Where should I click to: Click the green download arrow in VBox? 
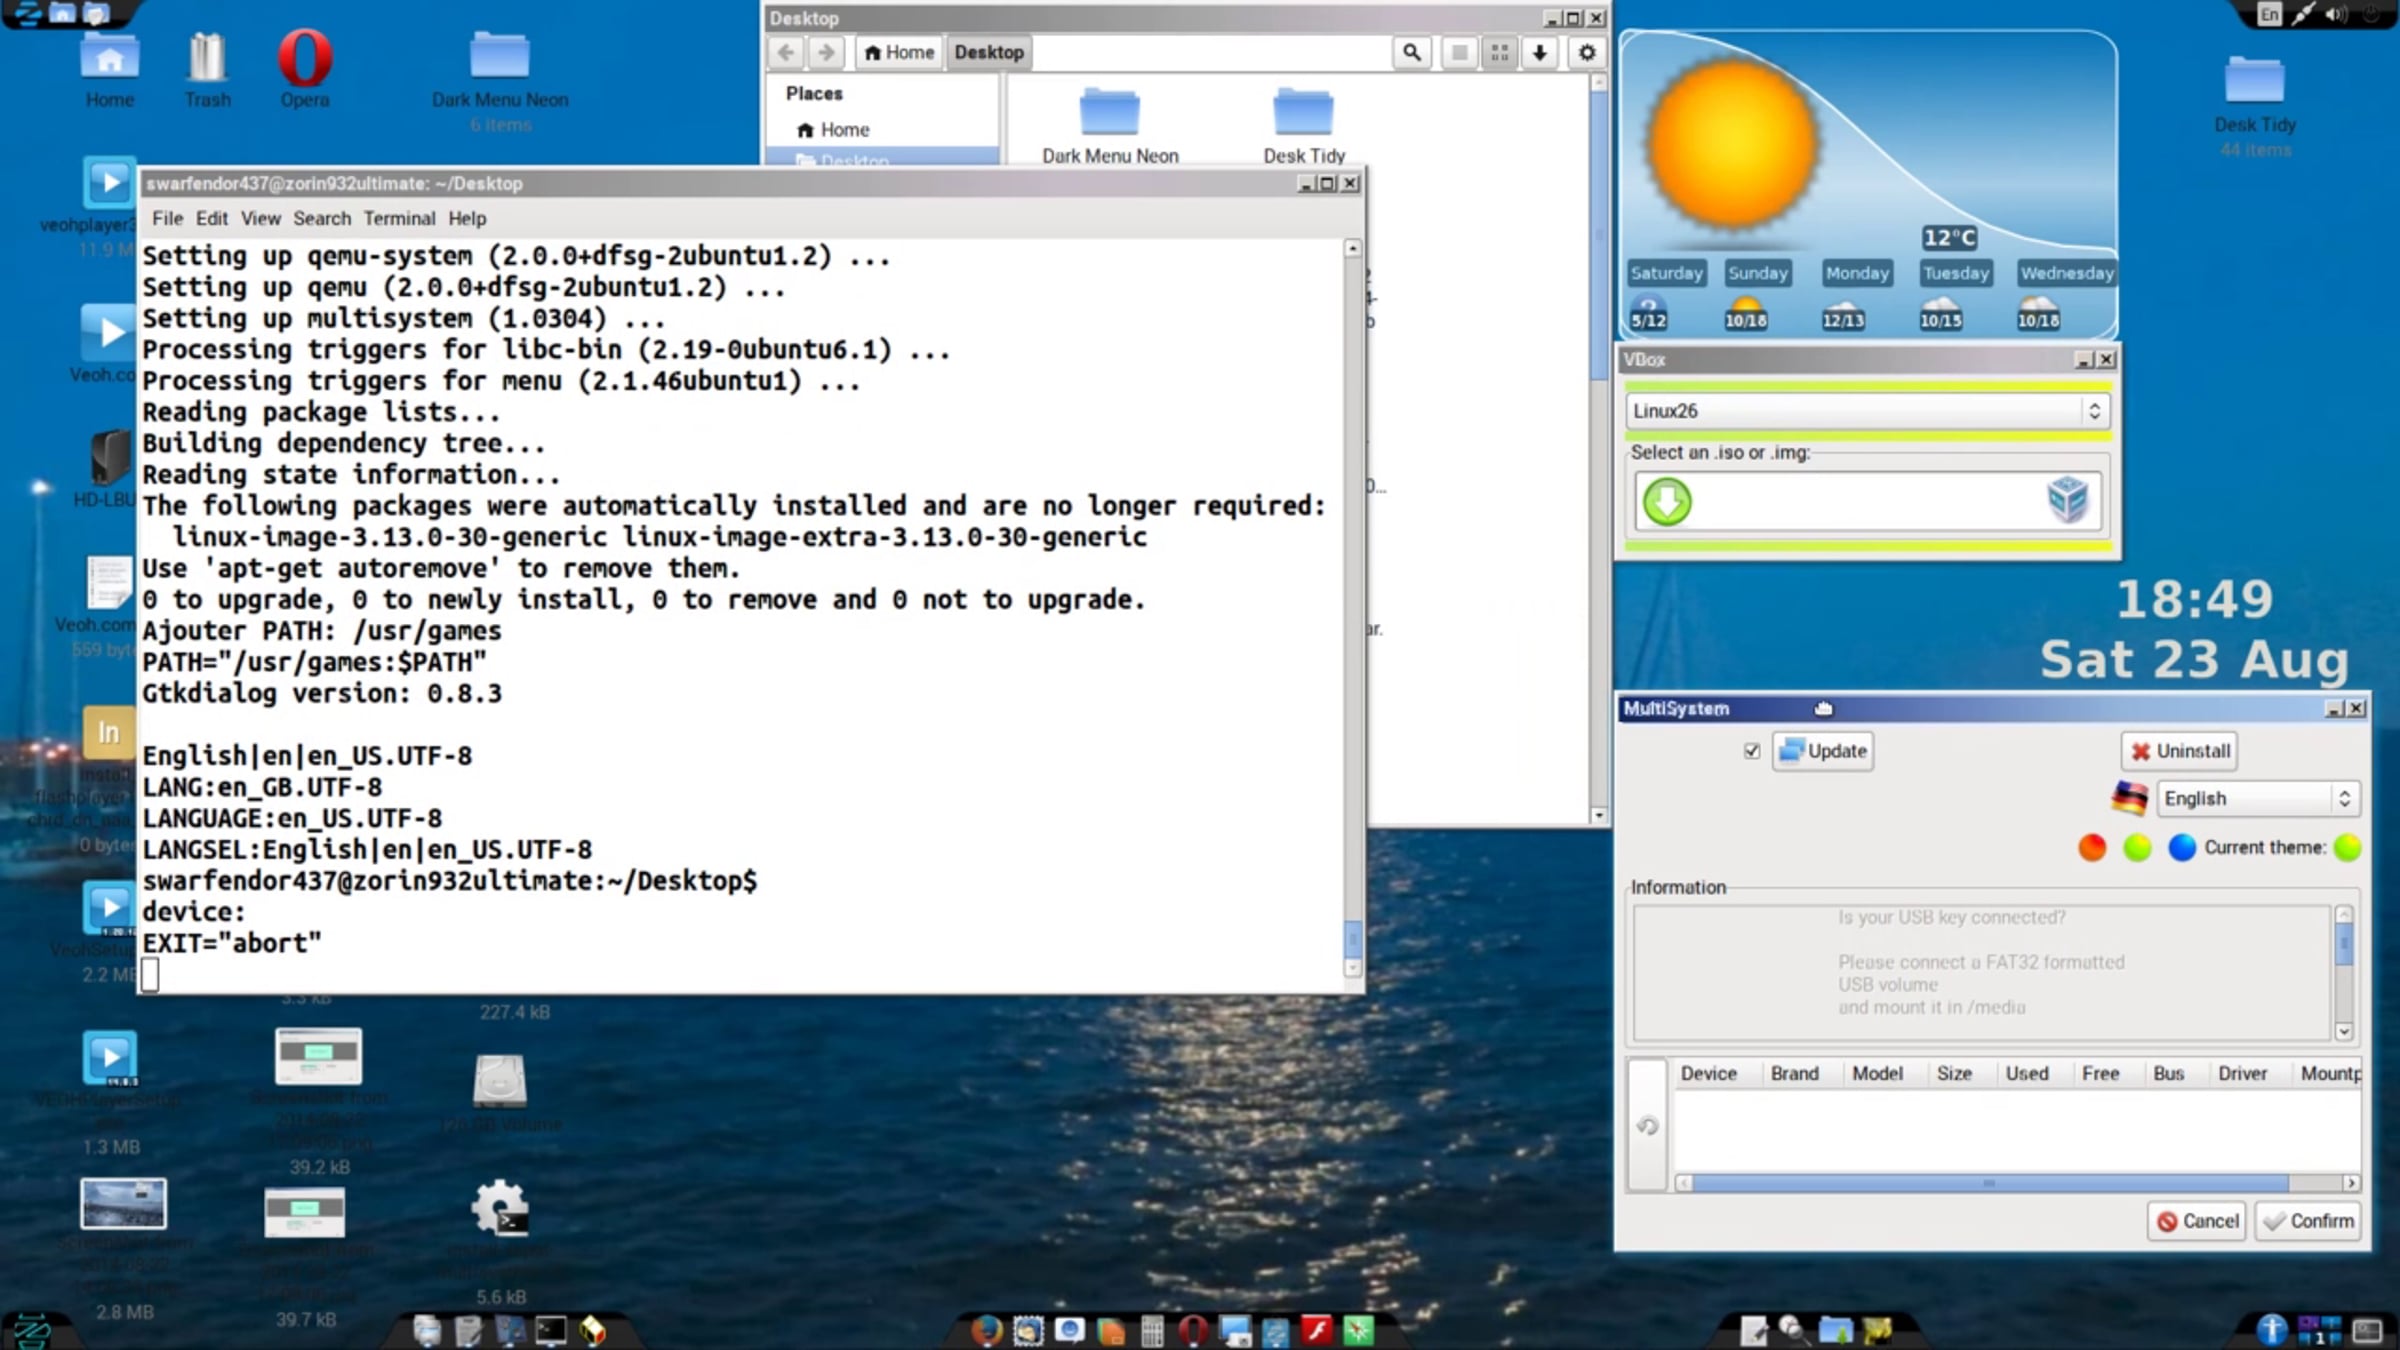point(1667,501)
